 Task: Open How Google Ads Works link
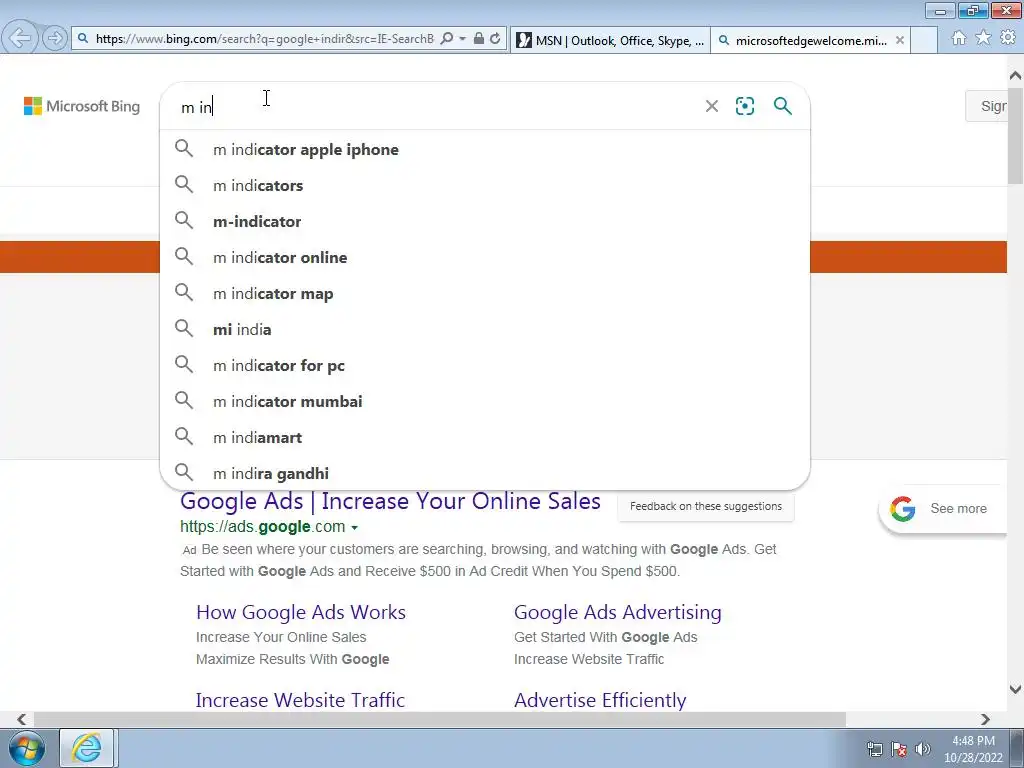click(300, 613)
